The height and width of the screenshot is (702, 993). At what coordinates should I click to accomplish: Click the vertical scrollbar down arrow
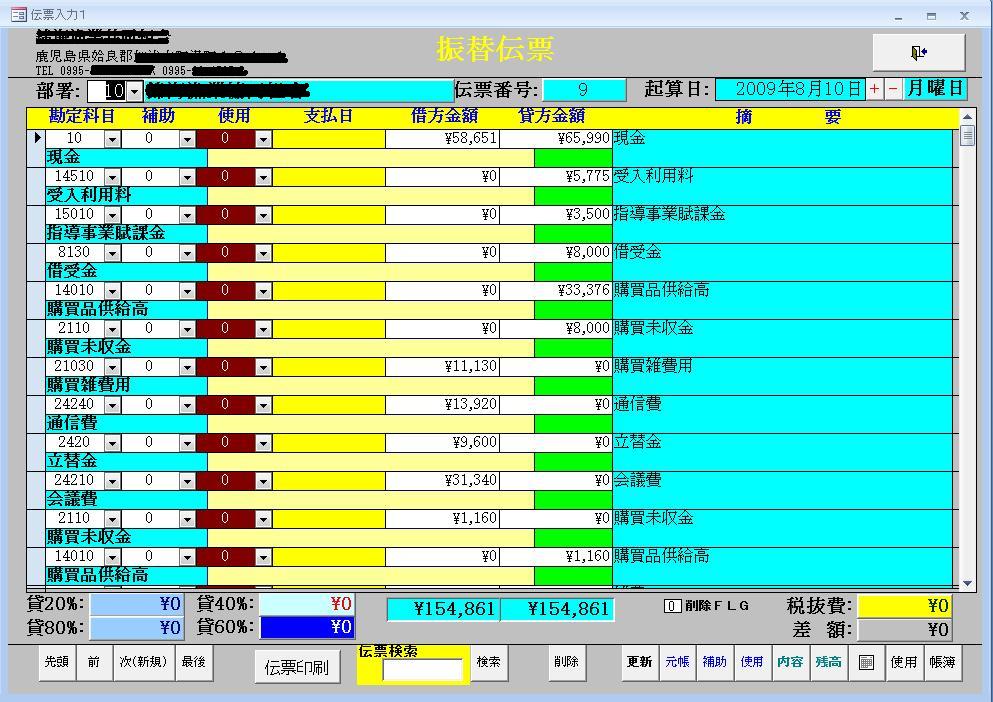966,583
